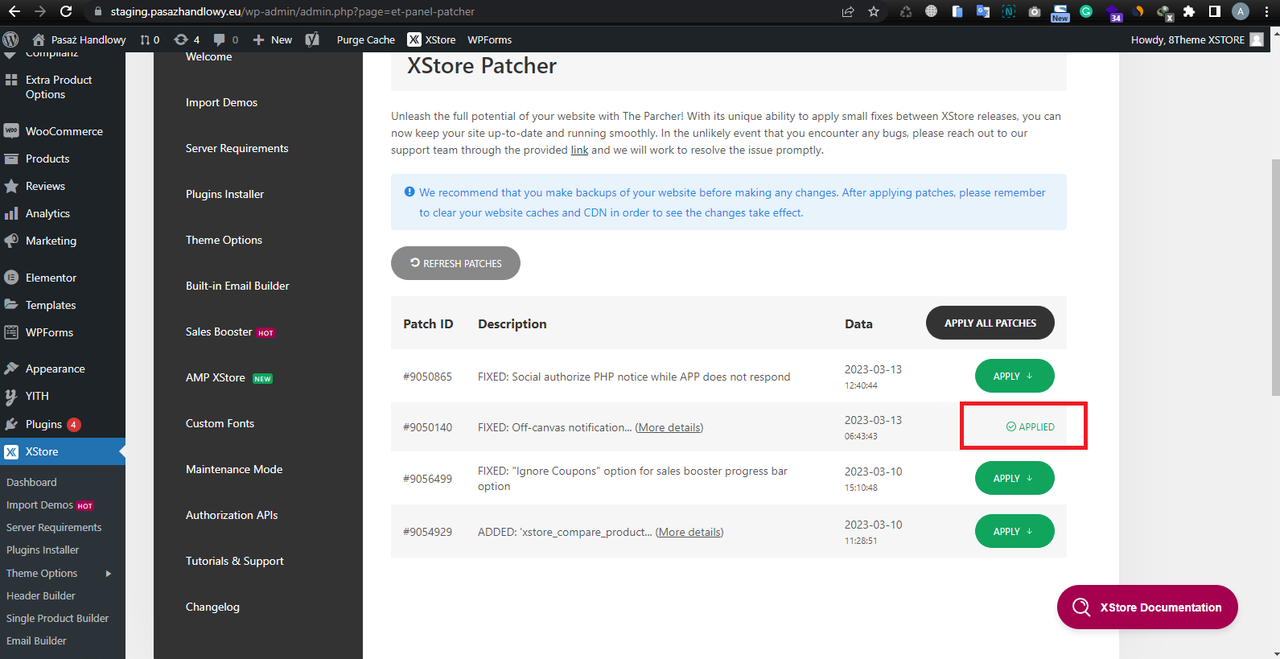
Task: Click the support 'link' hyperlink in description
Action: (x=579, y=150)
